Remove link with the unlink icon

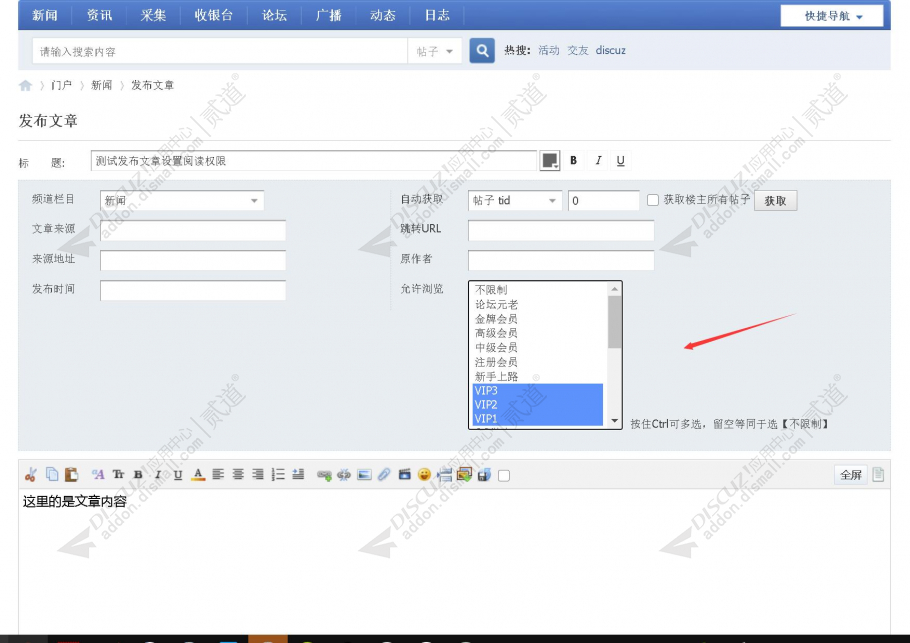pos(344,475)
